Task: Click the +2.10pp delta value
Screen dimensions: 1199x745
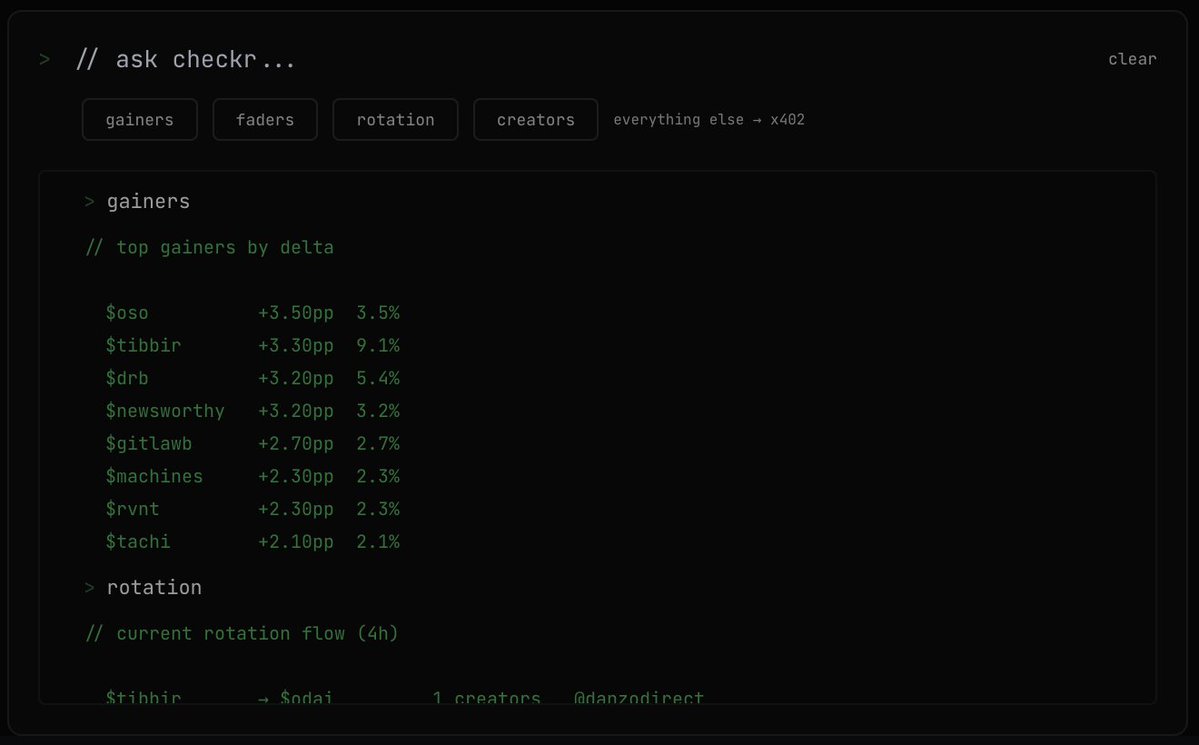Action: pos(296,542)
